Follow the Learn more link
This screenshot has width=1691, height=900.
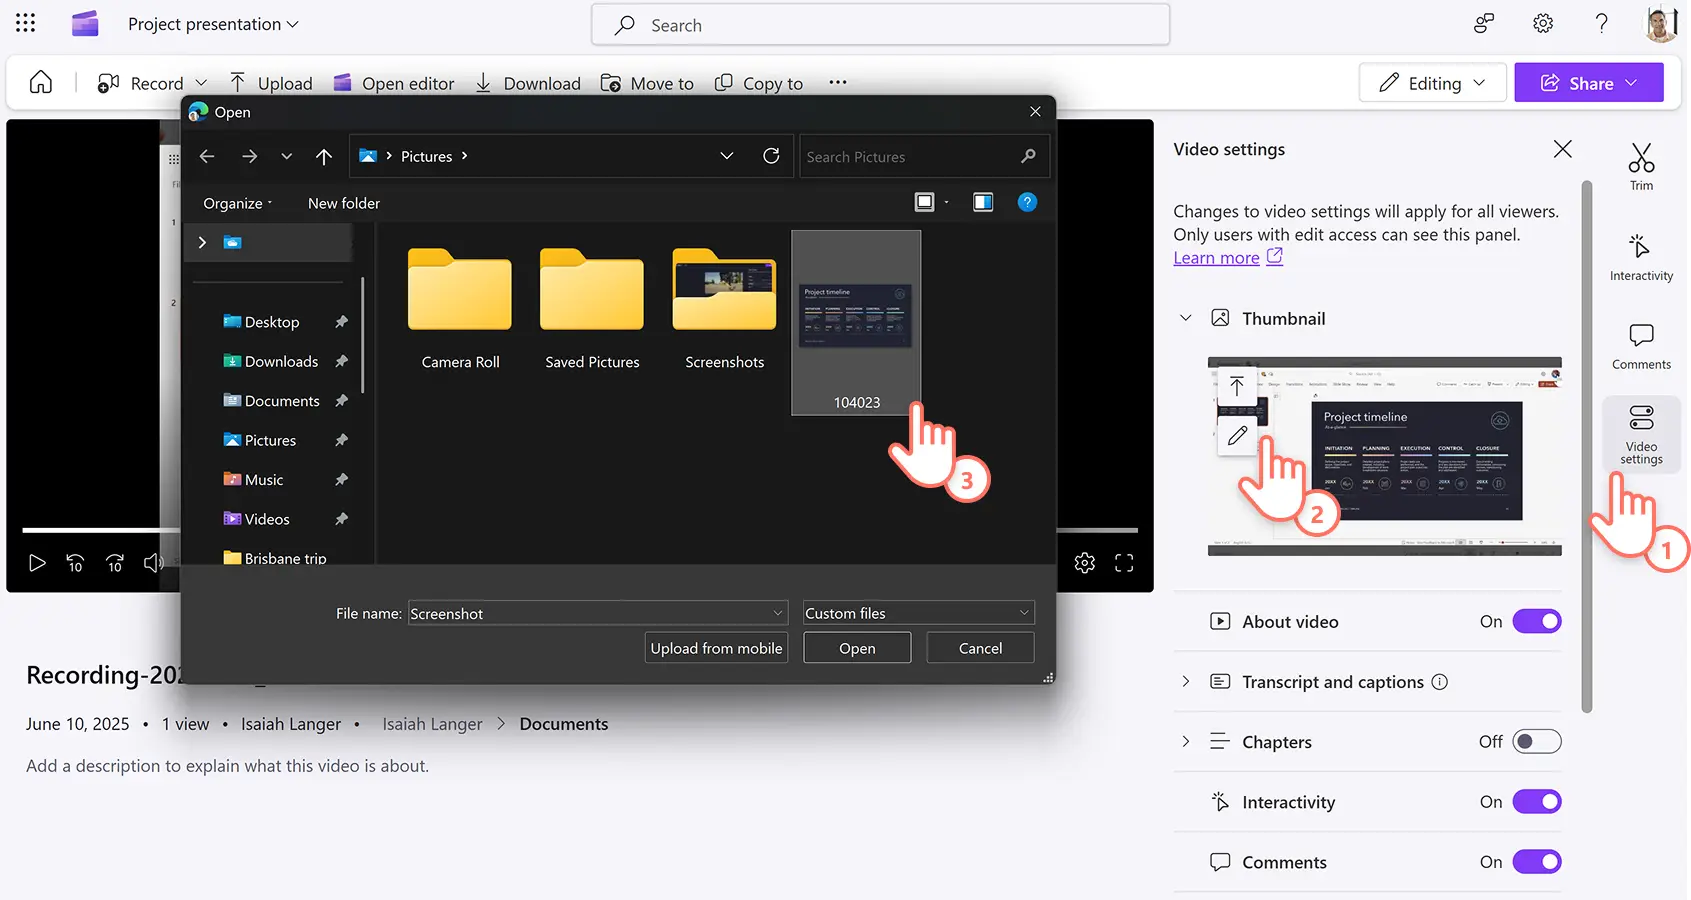click(1216, 258)
